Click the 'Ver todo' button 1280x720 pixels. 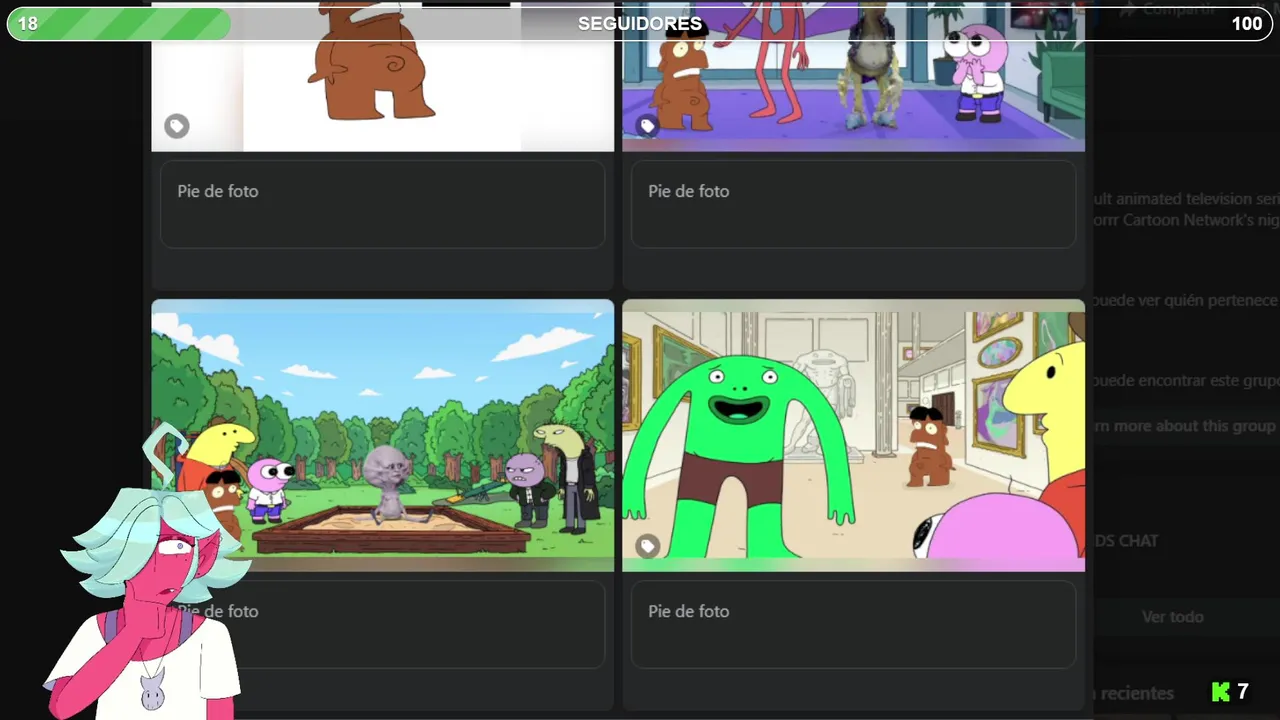pos(1173,617)
